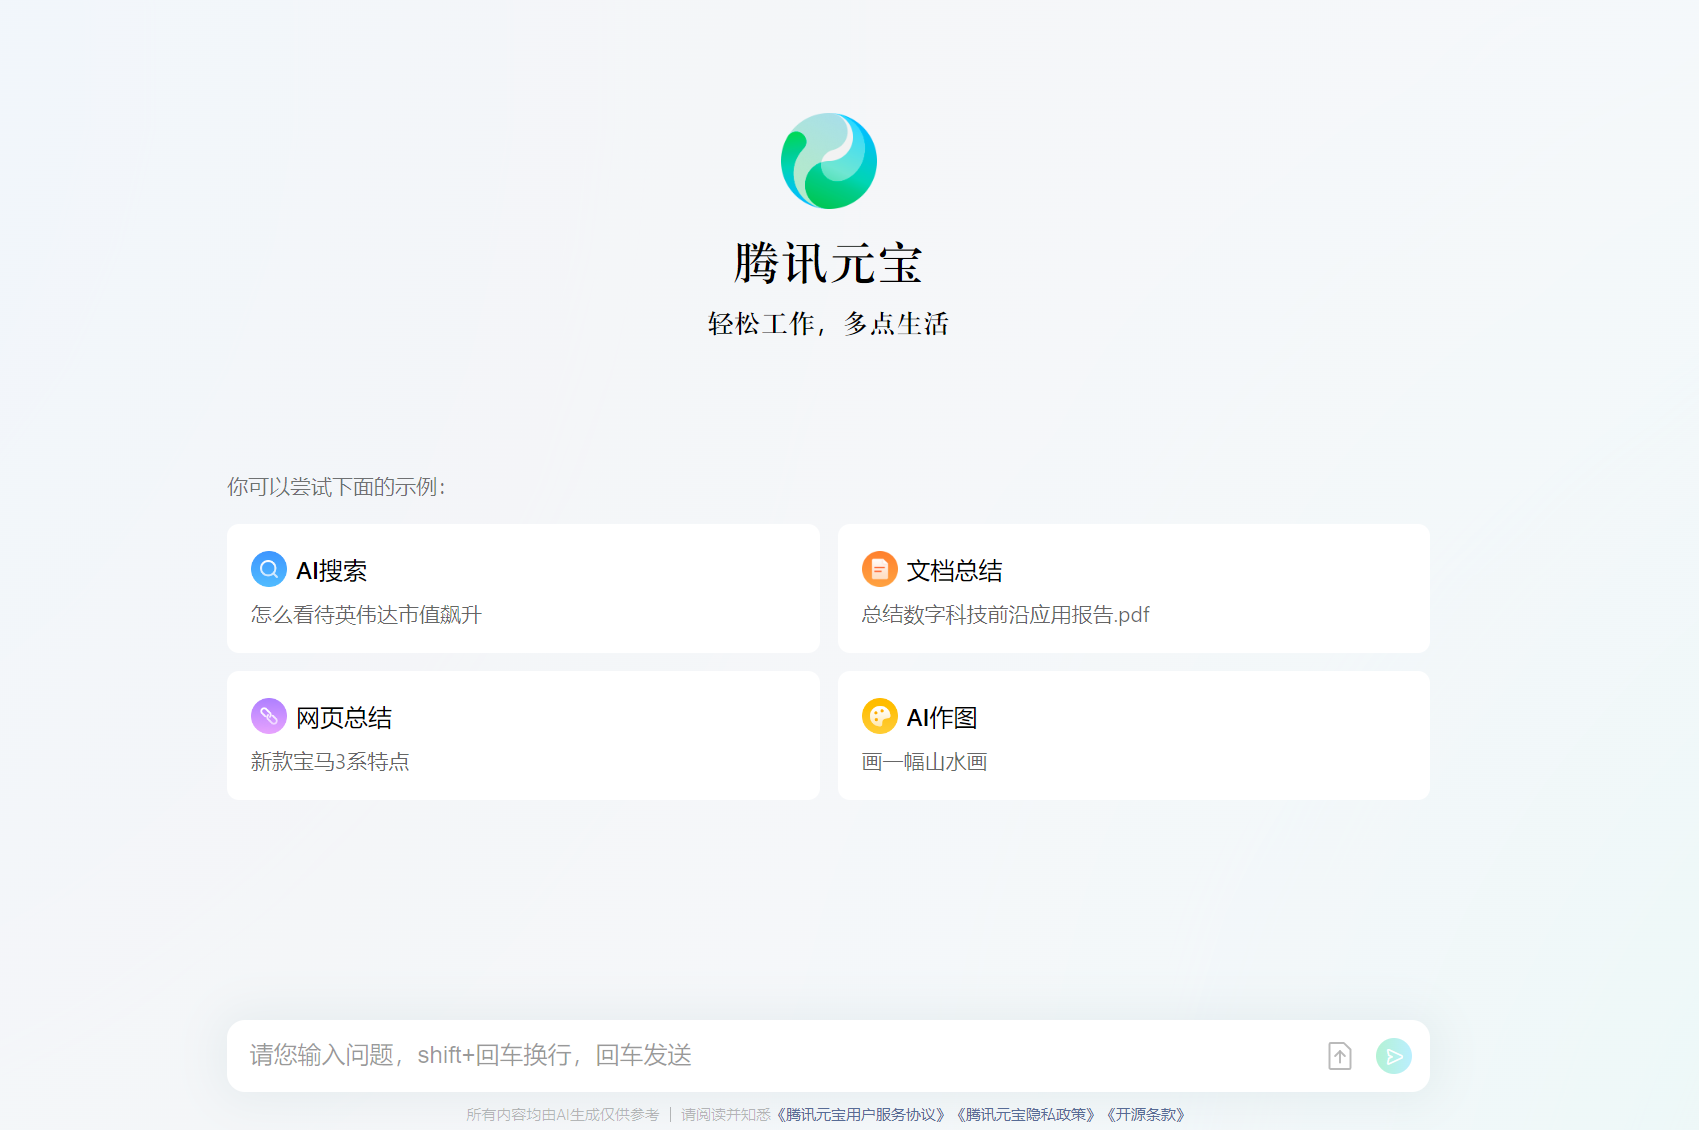
Task: Click text 你可以尝试下面的示例
Action: pos(336,486)
